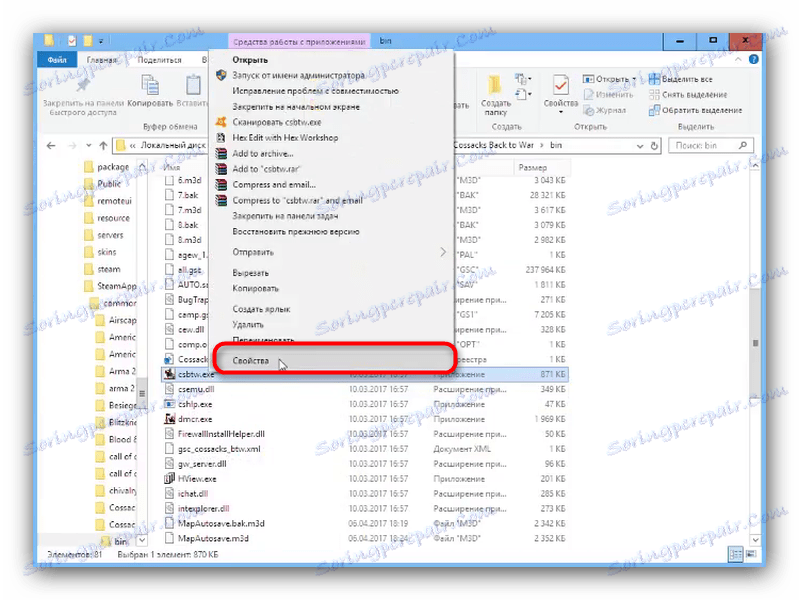
Task: Open the easy access dropdown icon
Action: coord(523,94)
